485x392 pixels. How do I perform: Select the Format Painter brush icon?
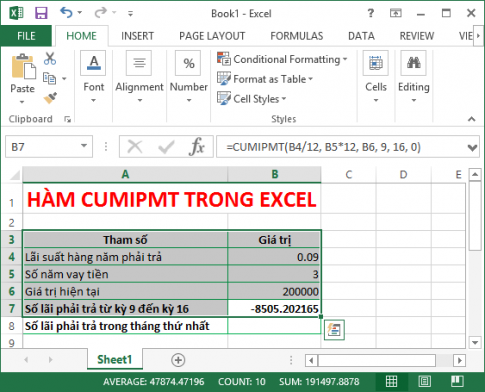[50, 98]
